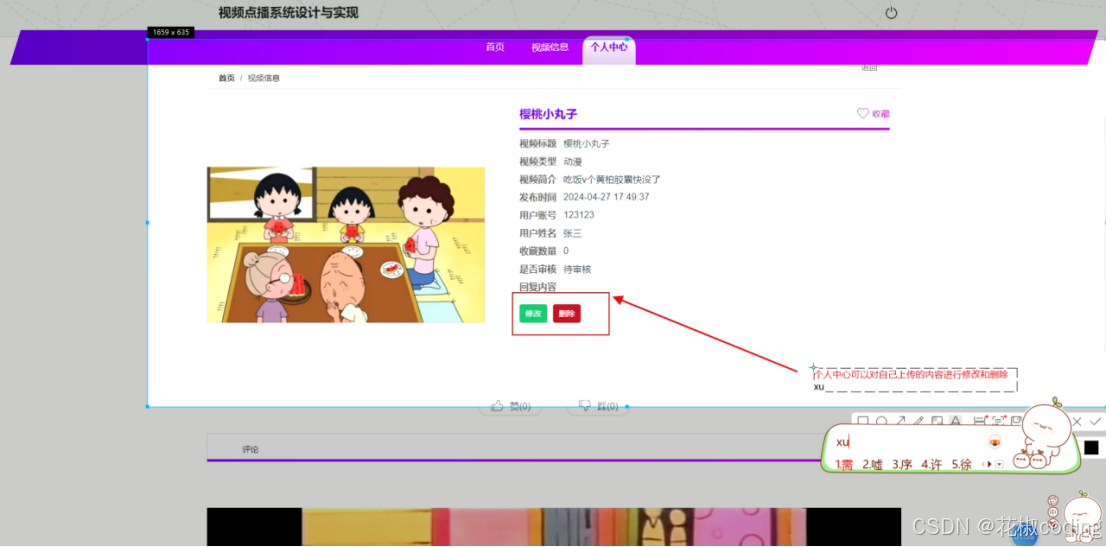Viewport: 1106px width, 547px height.
Task: Go to next candidate page in IME bar
Action: (990, 464)
